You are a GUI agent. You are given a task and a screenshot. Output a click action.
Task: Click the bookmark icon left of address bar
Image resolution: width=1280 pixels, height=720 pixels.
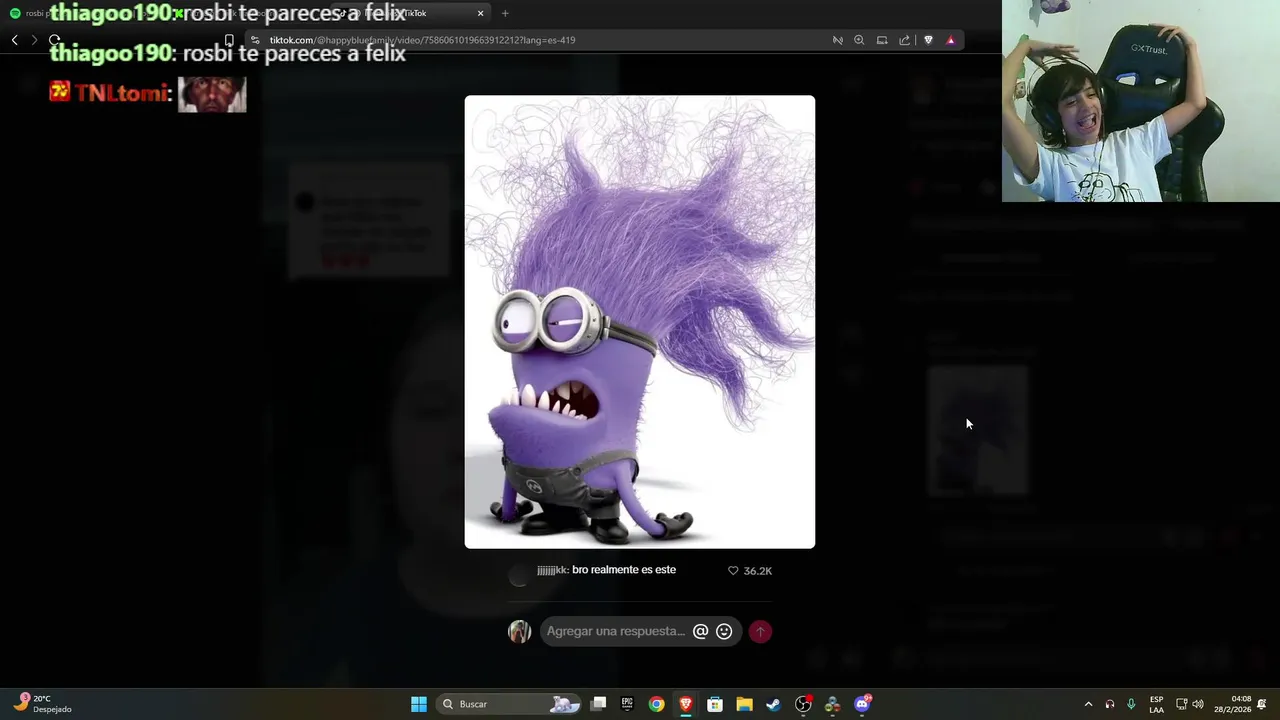tap(229, 40)
